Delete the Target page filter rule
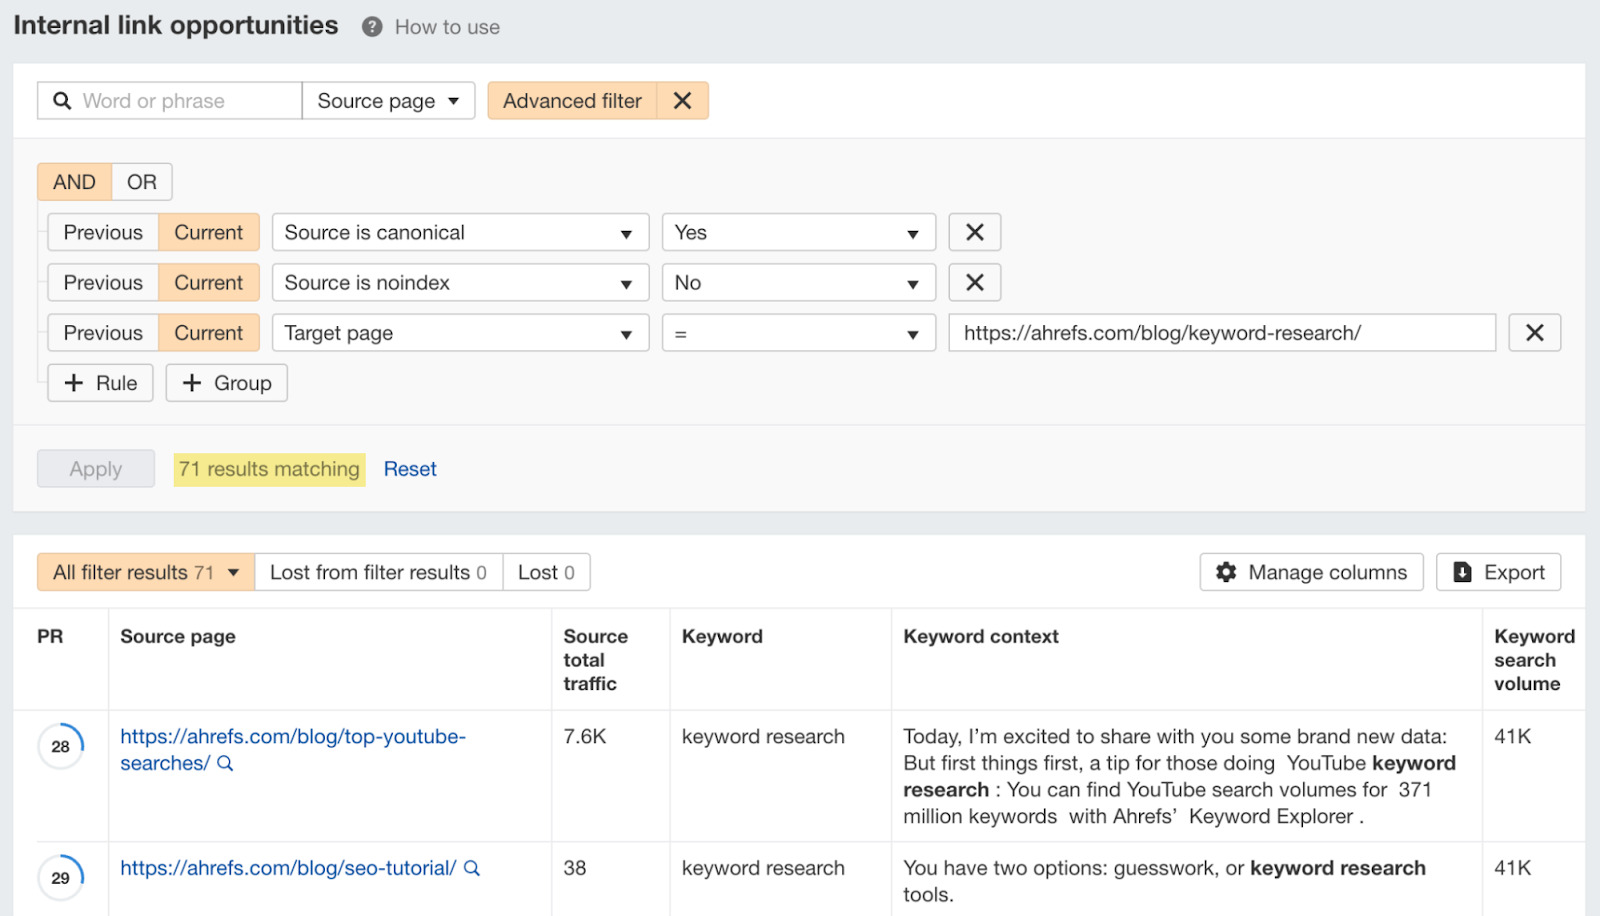Image resolution: width=1600 pixels, height=916 pixels. pyautogui.click(x=1534, y=333)
